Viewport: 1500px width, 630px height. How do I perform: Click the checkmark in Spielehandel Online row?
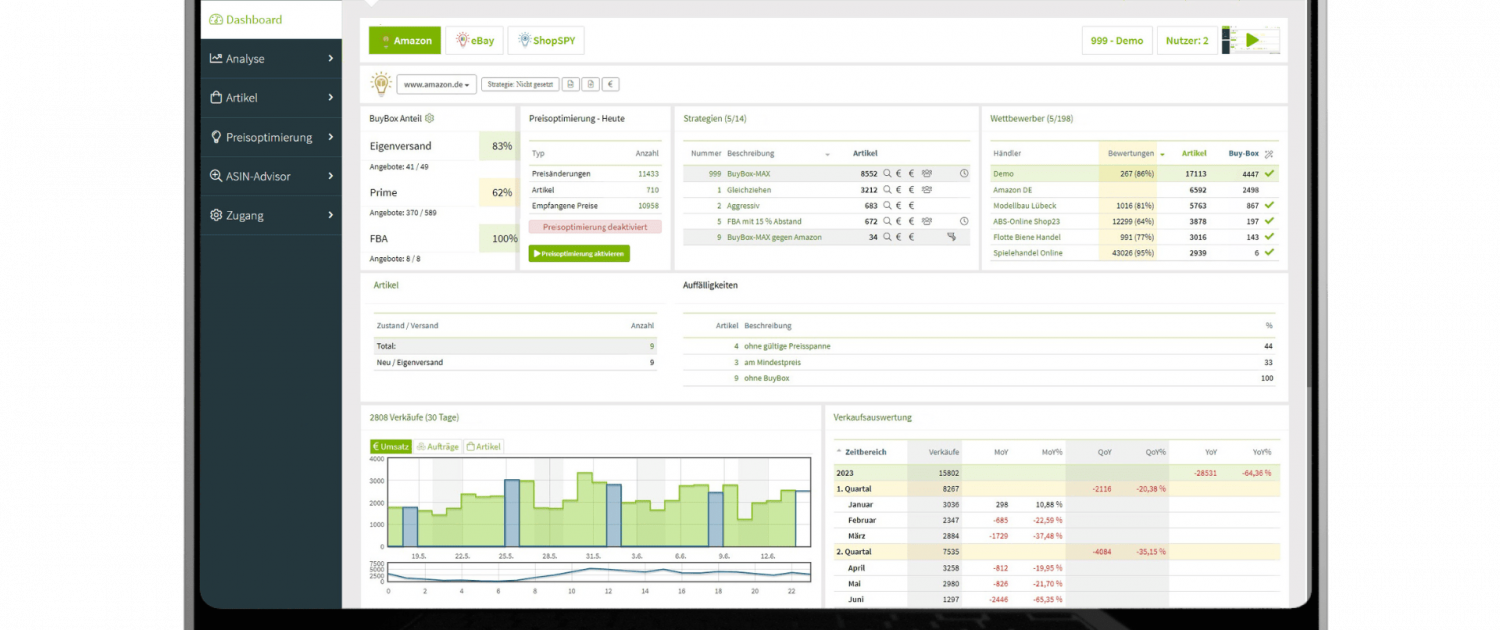click(1270, 253)
